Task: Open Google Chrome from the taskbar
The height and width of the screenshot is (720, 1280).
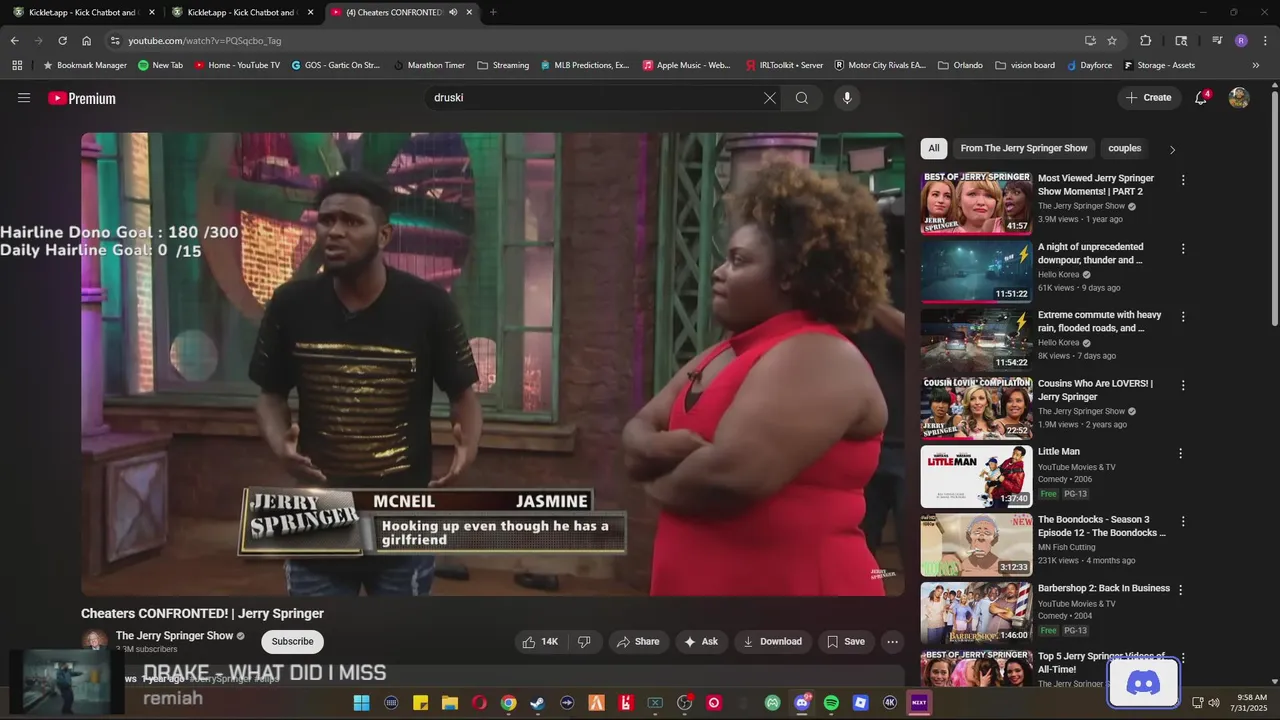Action: 508,703
